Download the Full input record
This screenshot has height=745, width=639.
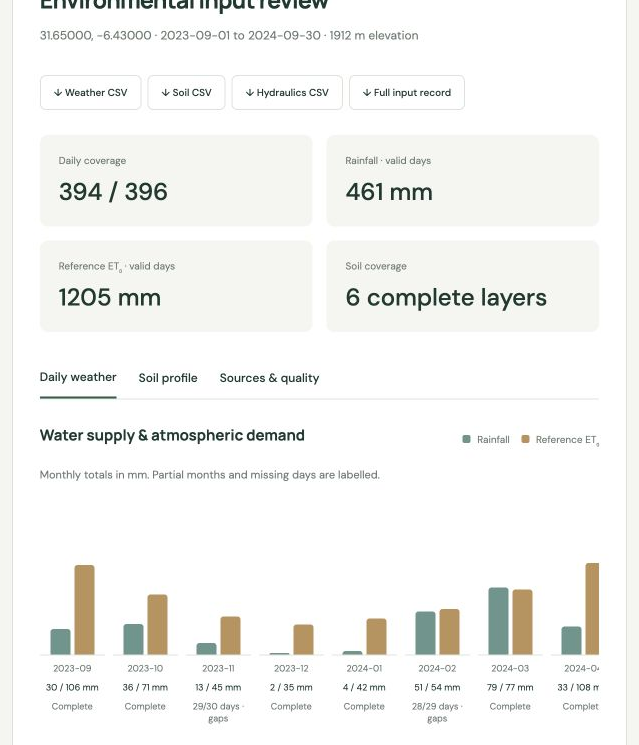(407, 93)
